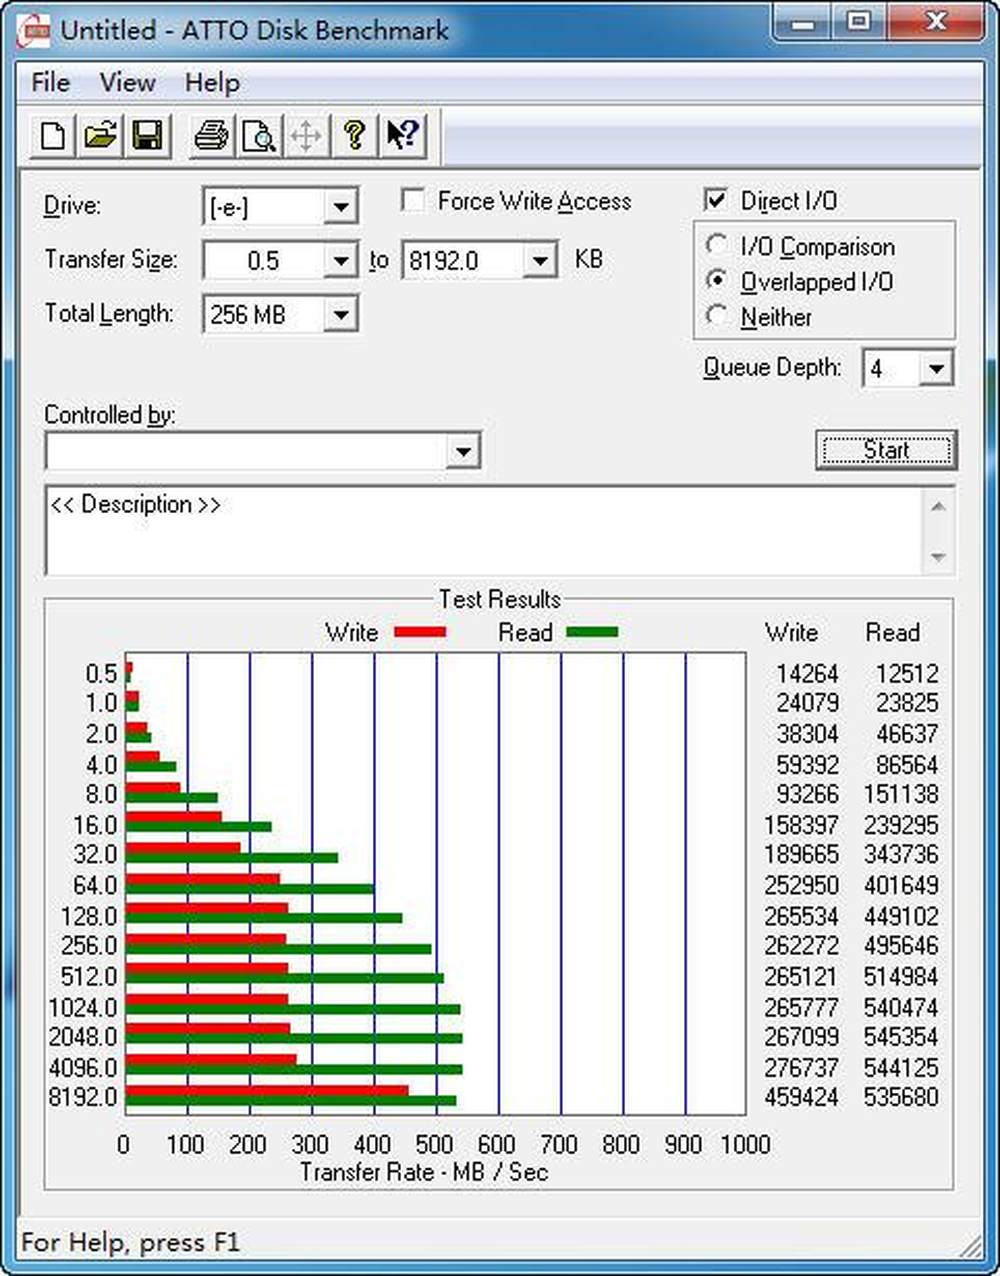Expand the maximum Transfer Size 8192.0 dropdown
Image resolution: width=1000 pixels, height=1276 pixels.
[540, 261]
